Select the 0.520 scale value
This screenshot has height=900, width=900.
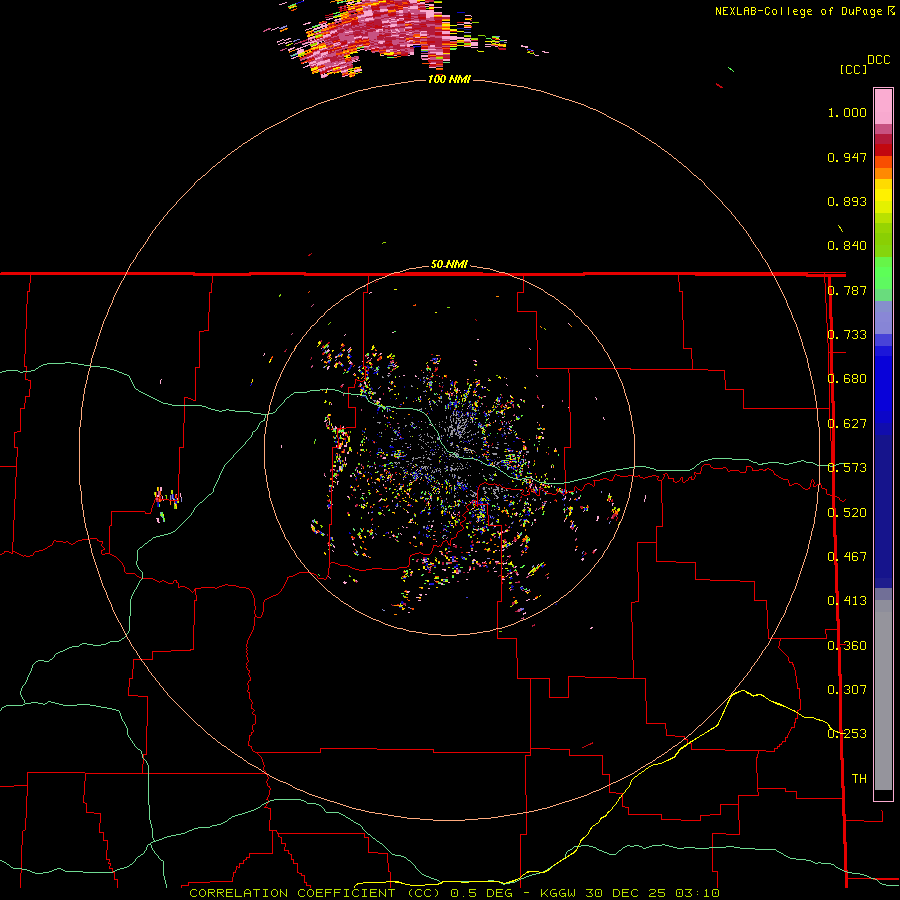(847, 513)
